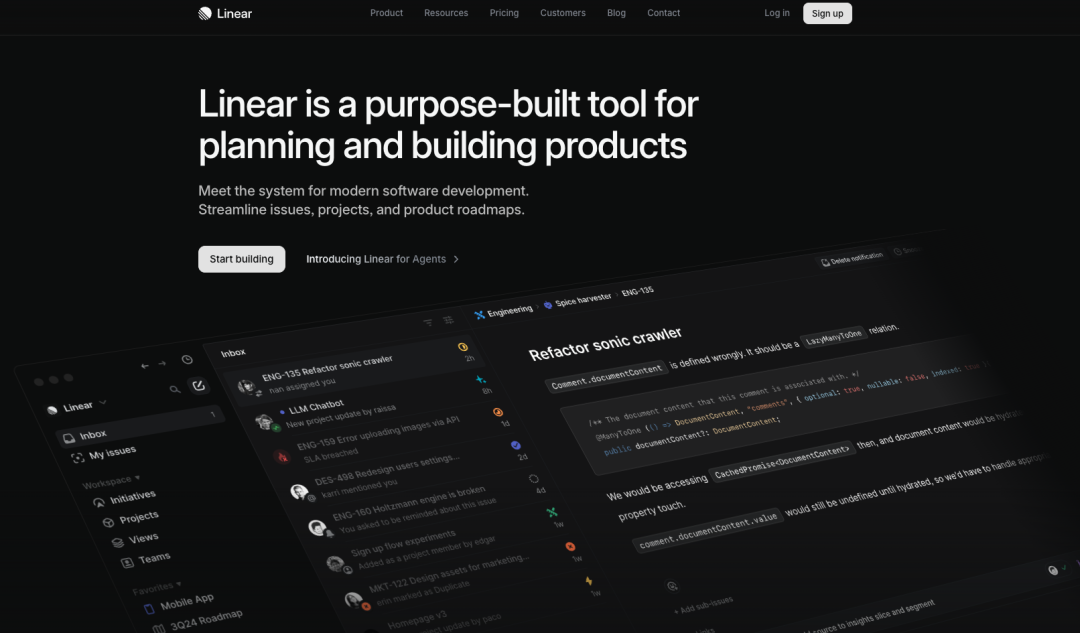Click the comment.documentContent.value code chip
The height and width of the screenshot is (633, 1080).
(x=708, y=530)
